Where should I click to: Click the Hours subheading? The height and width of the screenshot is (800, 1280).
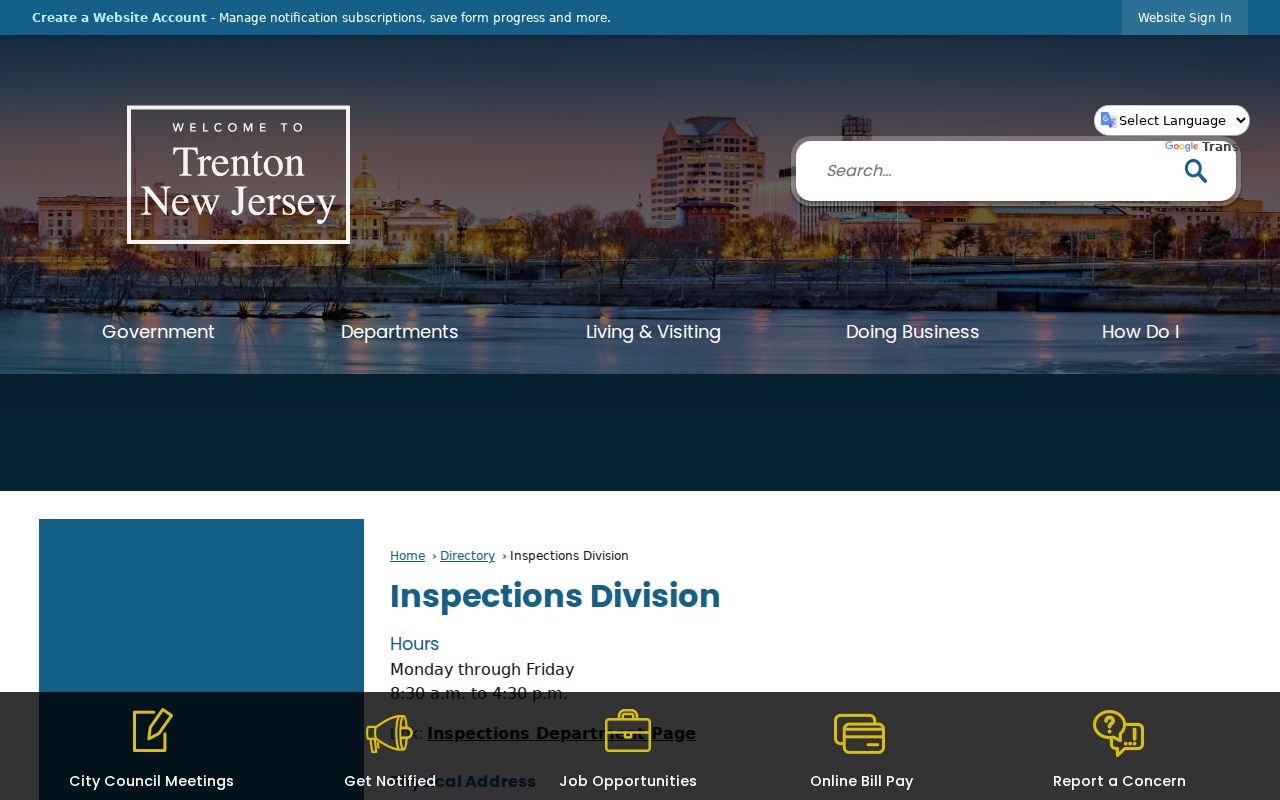click(414, 644)
